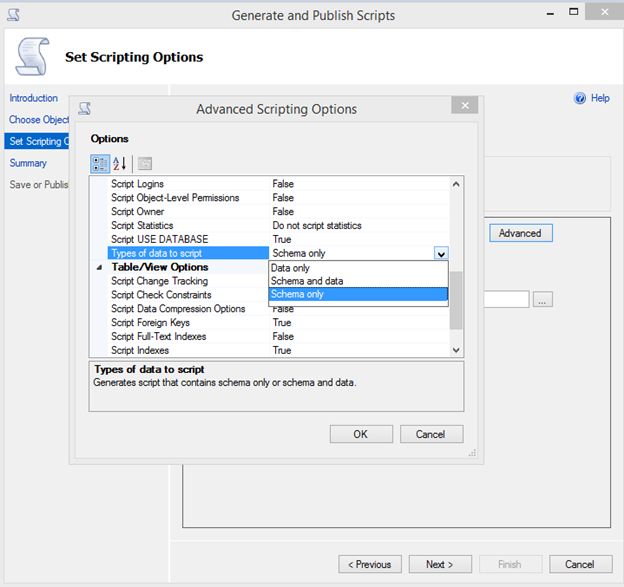Click the script scroll icon in dialog title
The image size is (624, 587).
[x=85, y=109]
